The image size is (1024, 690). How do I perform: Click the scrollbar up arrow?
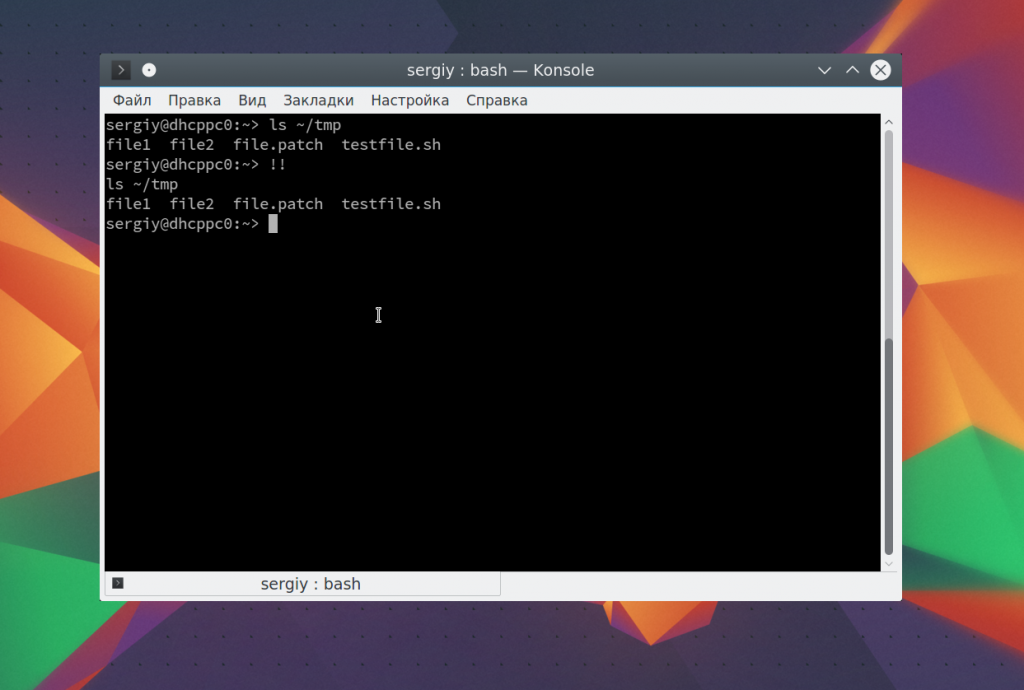pyautogui.click(x=888, y=122)
